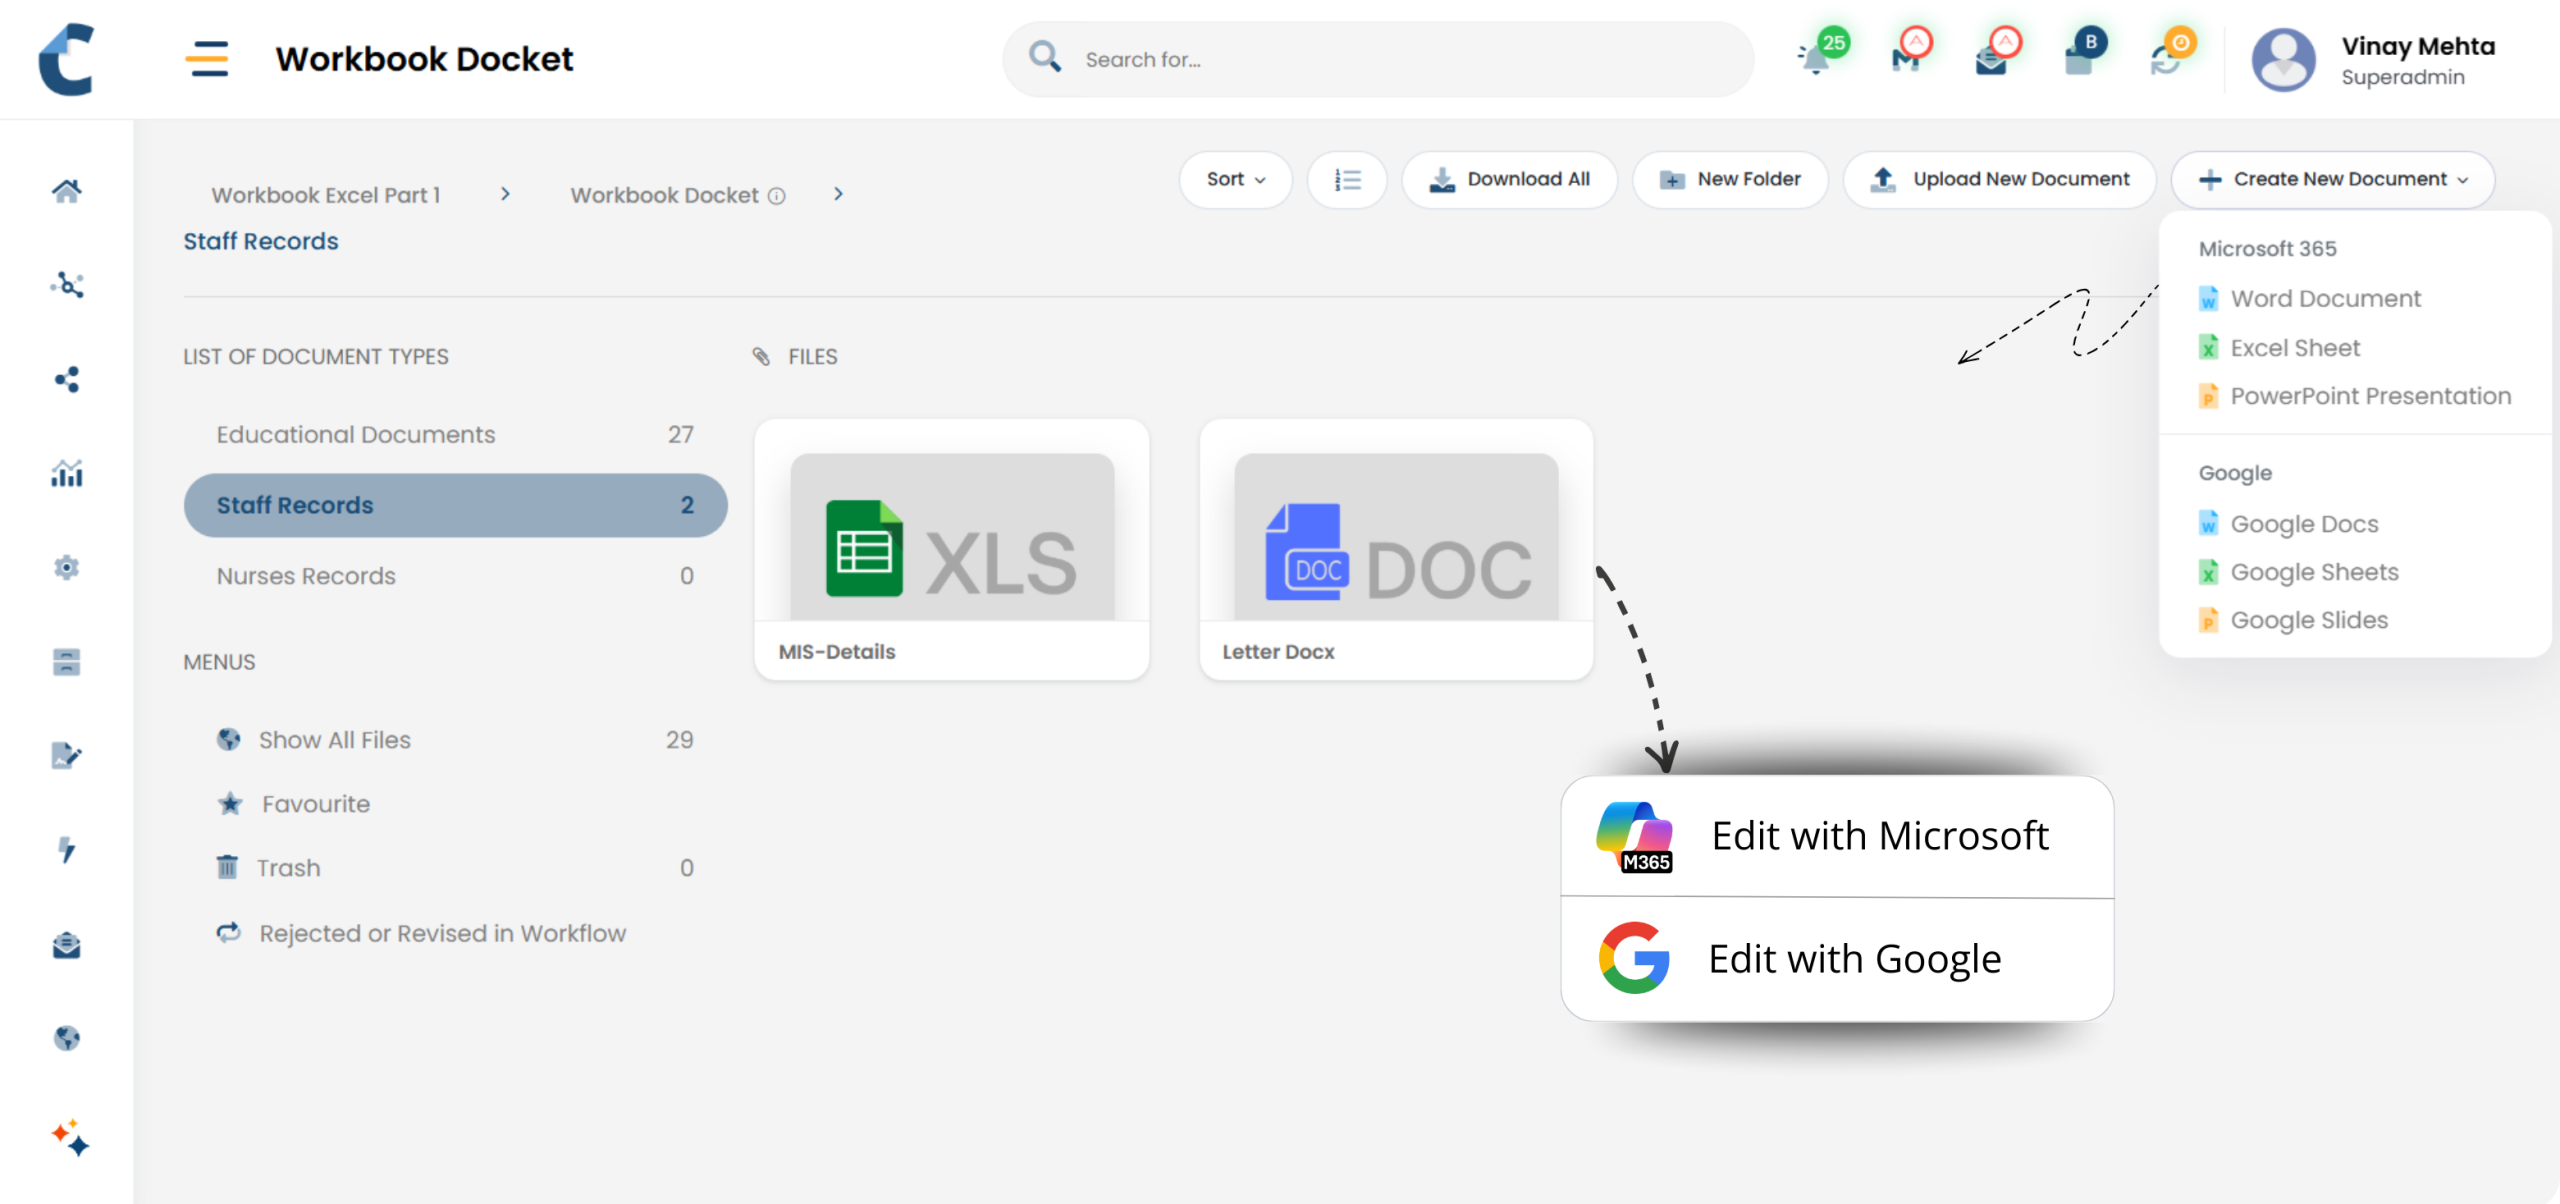Screen dimensions: 2560x1204
Task: Open the analytics chart sidebar icon
Action: 67,473
